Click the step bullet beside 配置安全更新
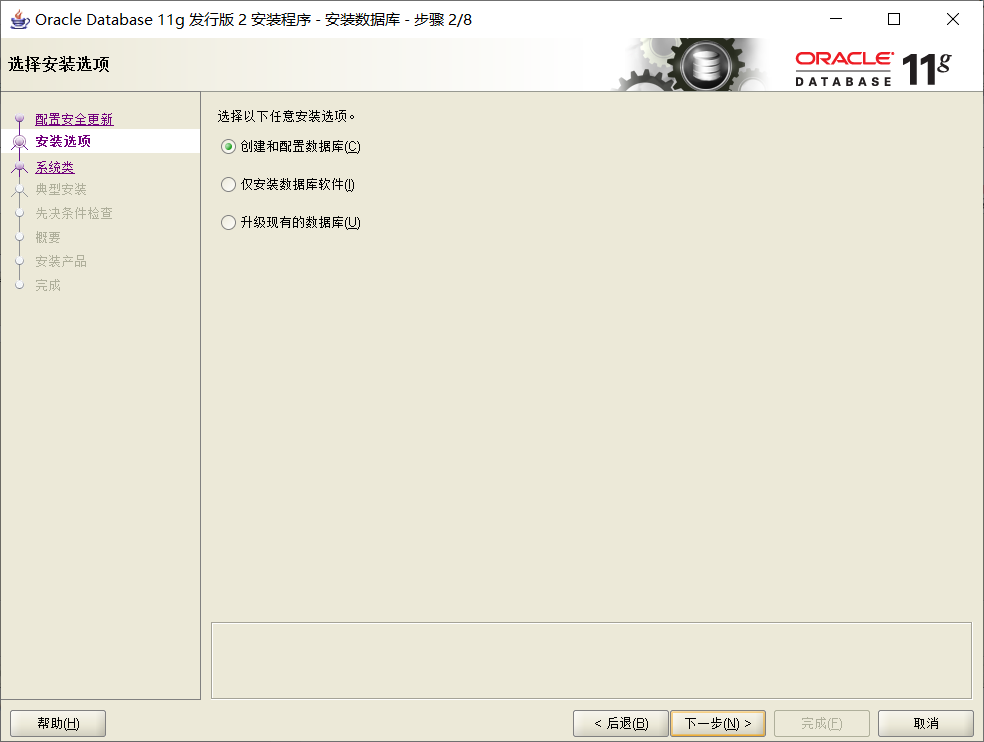 19,118
